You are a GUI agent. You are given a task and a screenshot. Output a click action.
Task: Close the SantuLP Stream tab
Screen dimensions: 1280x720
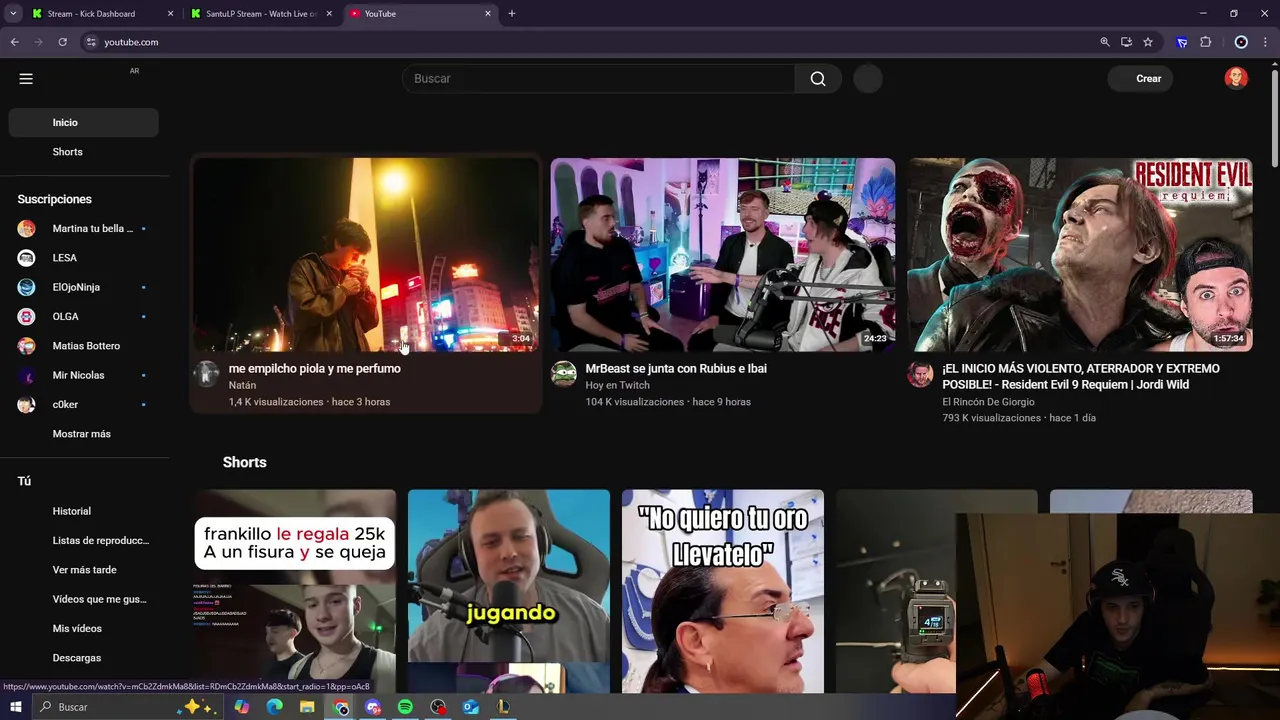coord(329,14)
